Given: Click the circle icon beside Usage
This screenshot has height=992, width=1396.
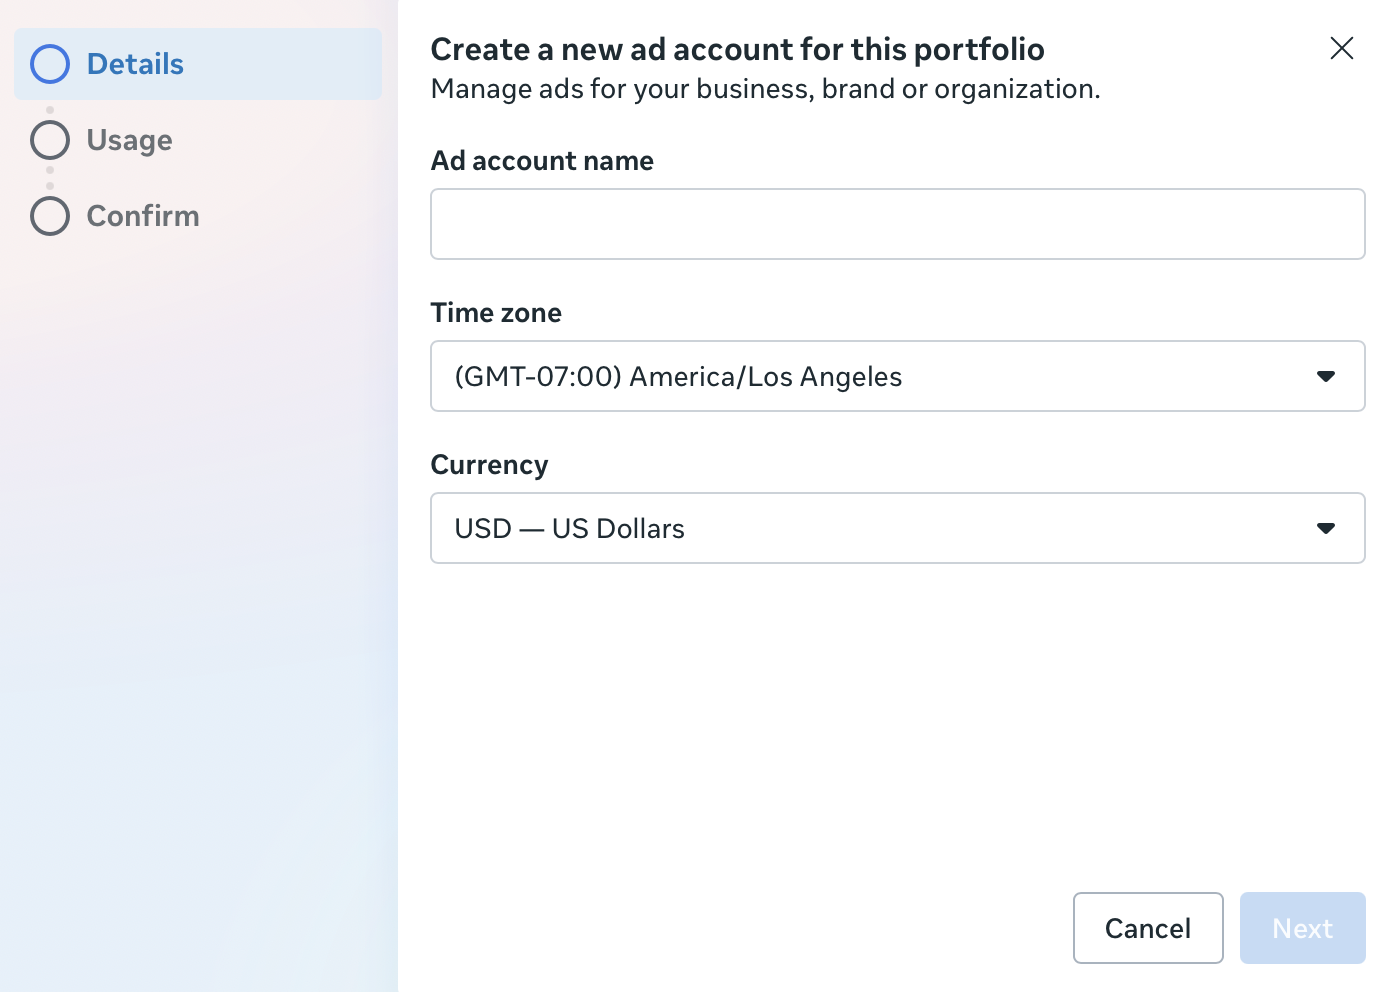Looking at the screenshot, I should tap(50, 140).
